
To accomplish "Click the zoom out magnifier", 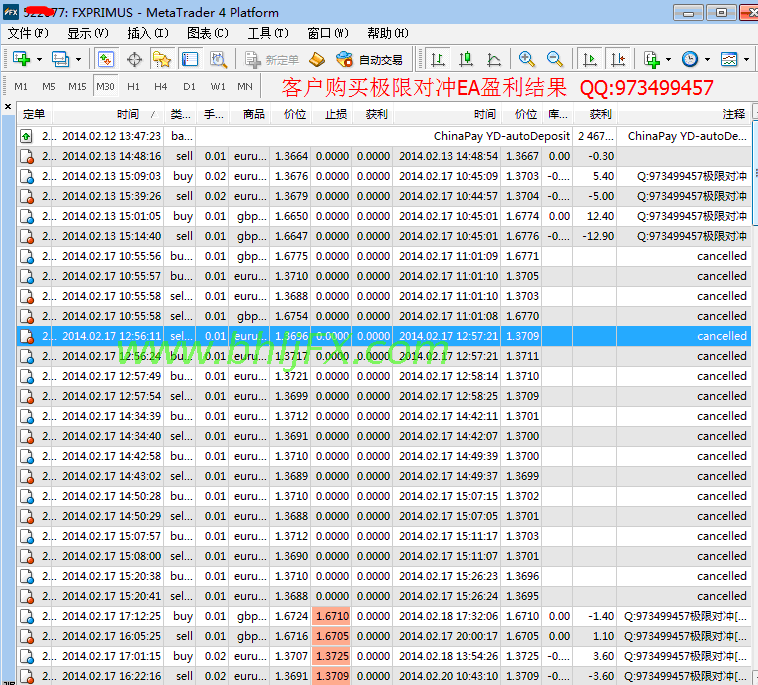I will click(x=555, y=59).
